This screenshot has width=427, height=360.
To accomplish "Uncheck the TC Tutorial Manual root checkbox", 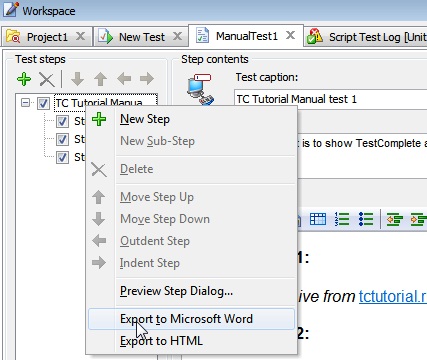I will pos(43,103).
